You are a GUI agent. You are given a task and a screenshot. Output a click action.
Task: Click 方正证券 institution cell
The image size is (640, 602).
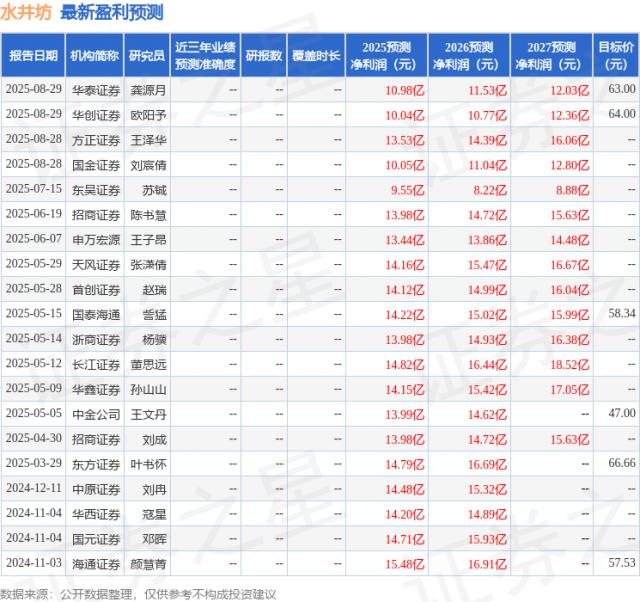(96, 140)
